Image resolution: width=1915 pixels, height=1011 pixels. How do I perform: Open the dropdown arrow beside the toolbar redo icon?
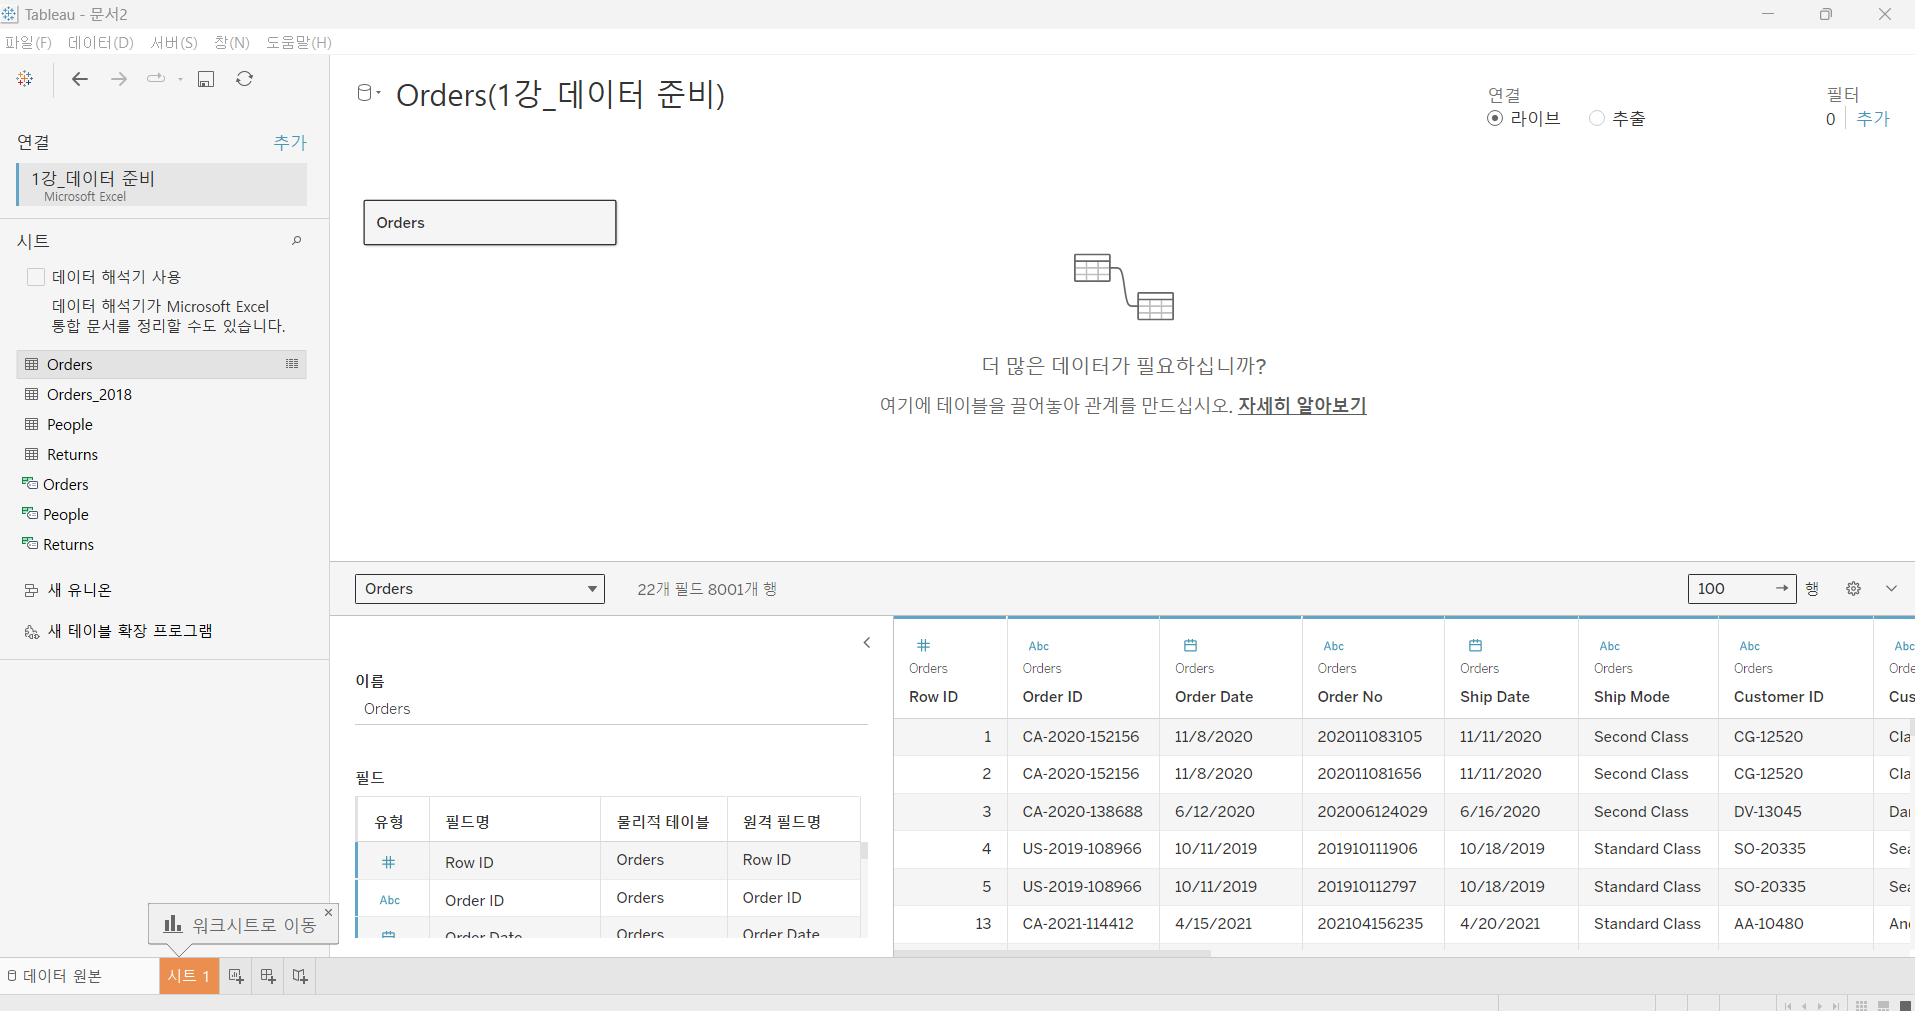coord(180,79)
